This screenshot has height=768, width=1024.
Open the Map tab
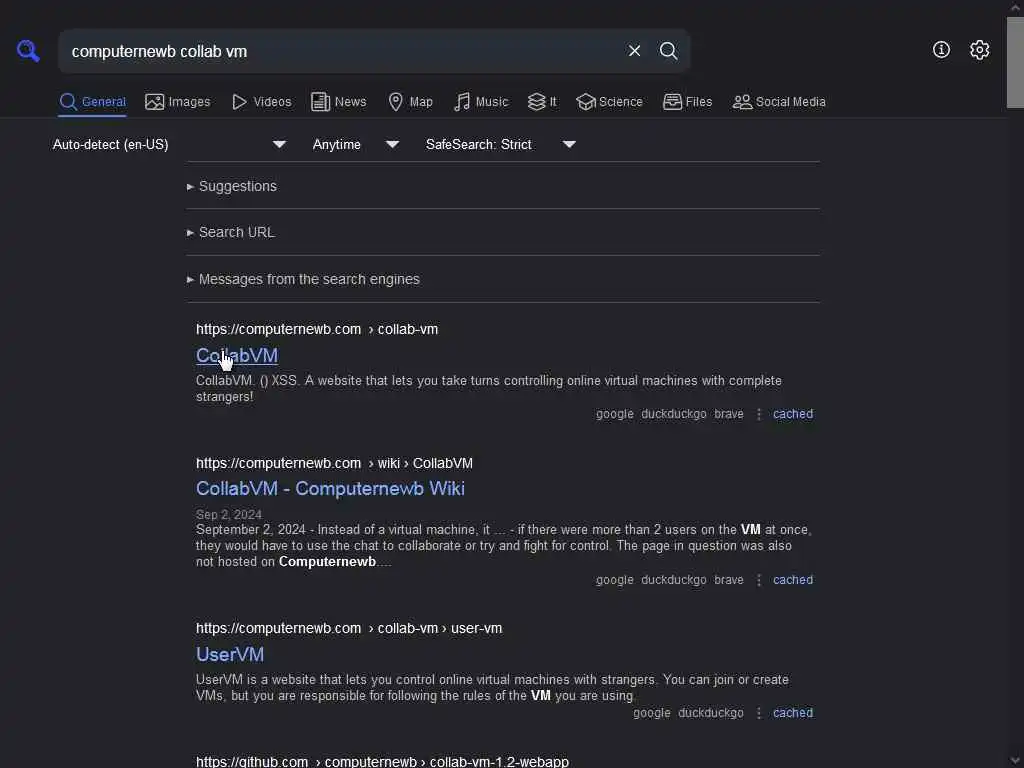click(x=410, y=102)
